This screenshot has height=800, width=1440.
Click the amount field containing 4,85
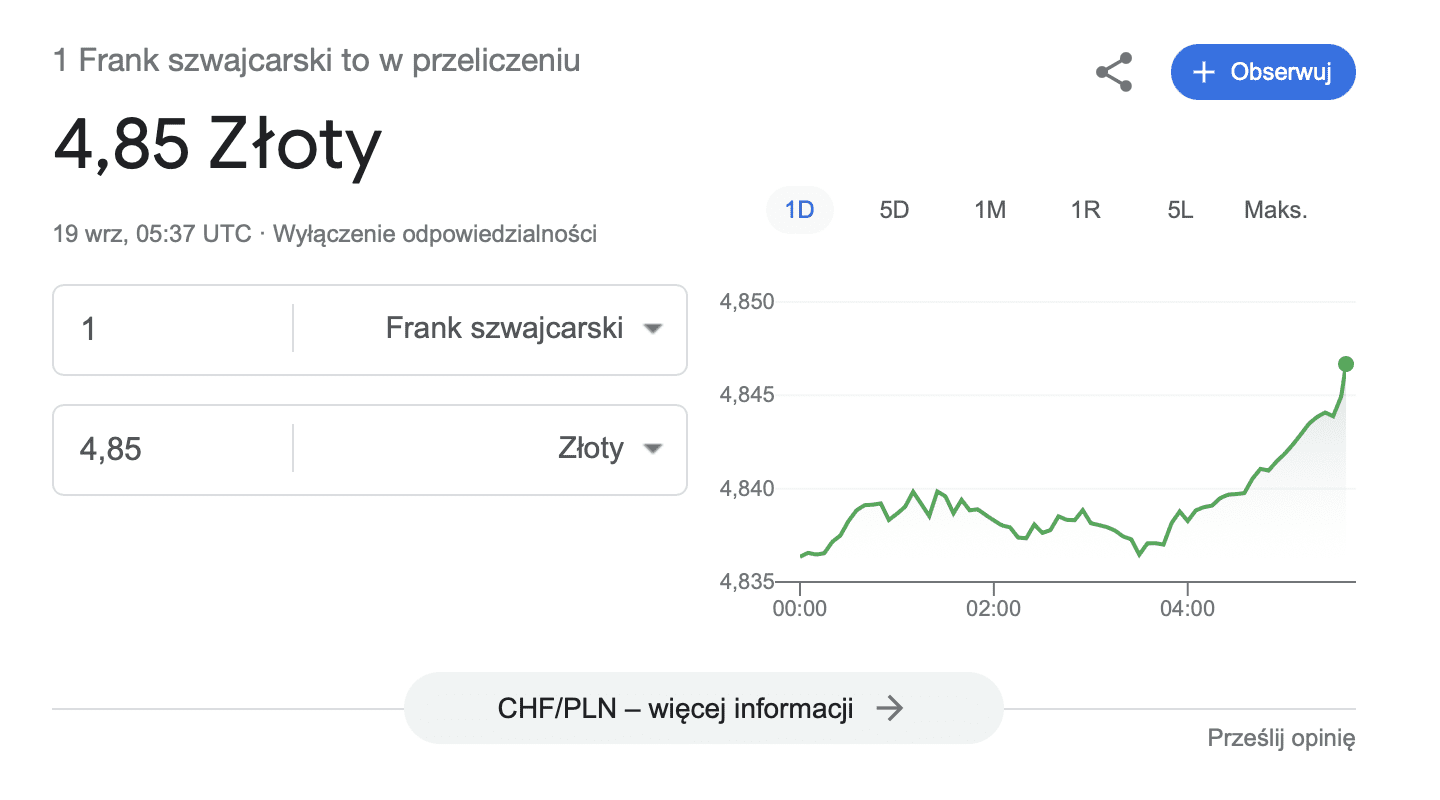173,449
